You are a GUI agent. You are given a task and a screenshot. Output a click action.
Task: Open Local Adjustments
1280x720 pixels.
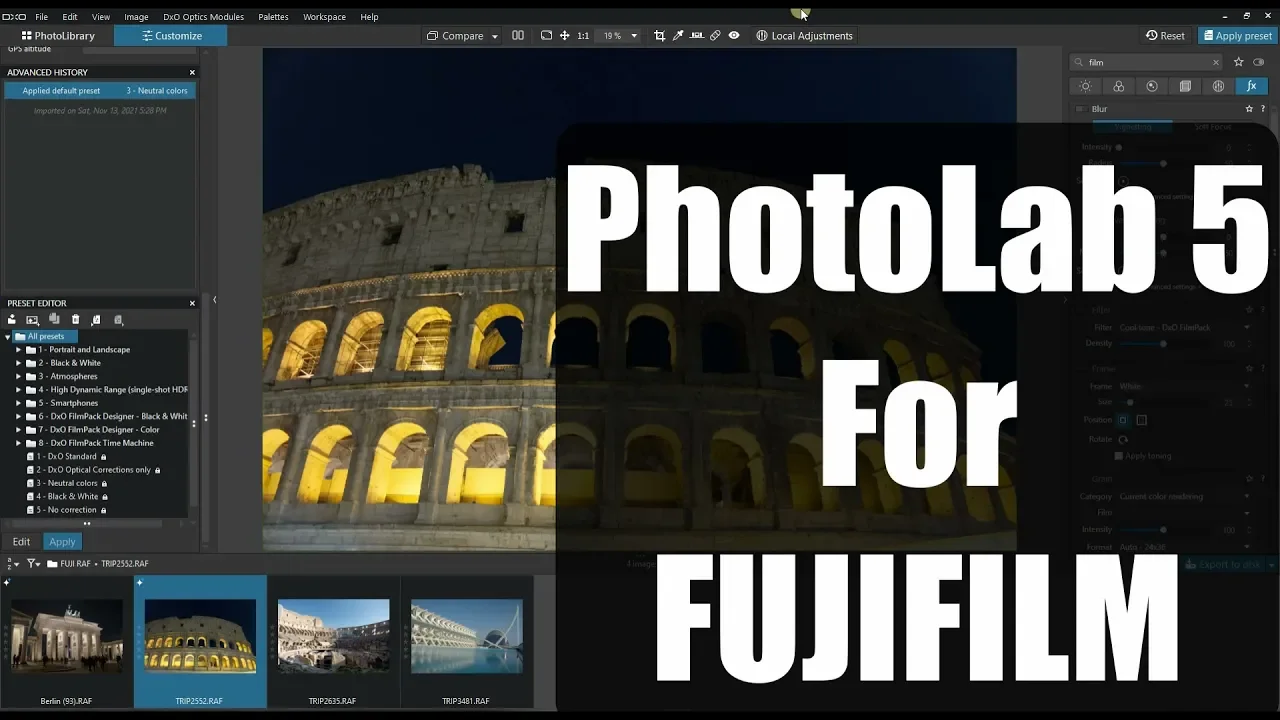click(804, 36)
